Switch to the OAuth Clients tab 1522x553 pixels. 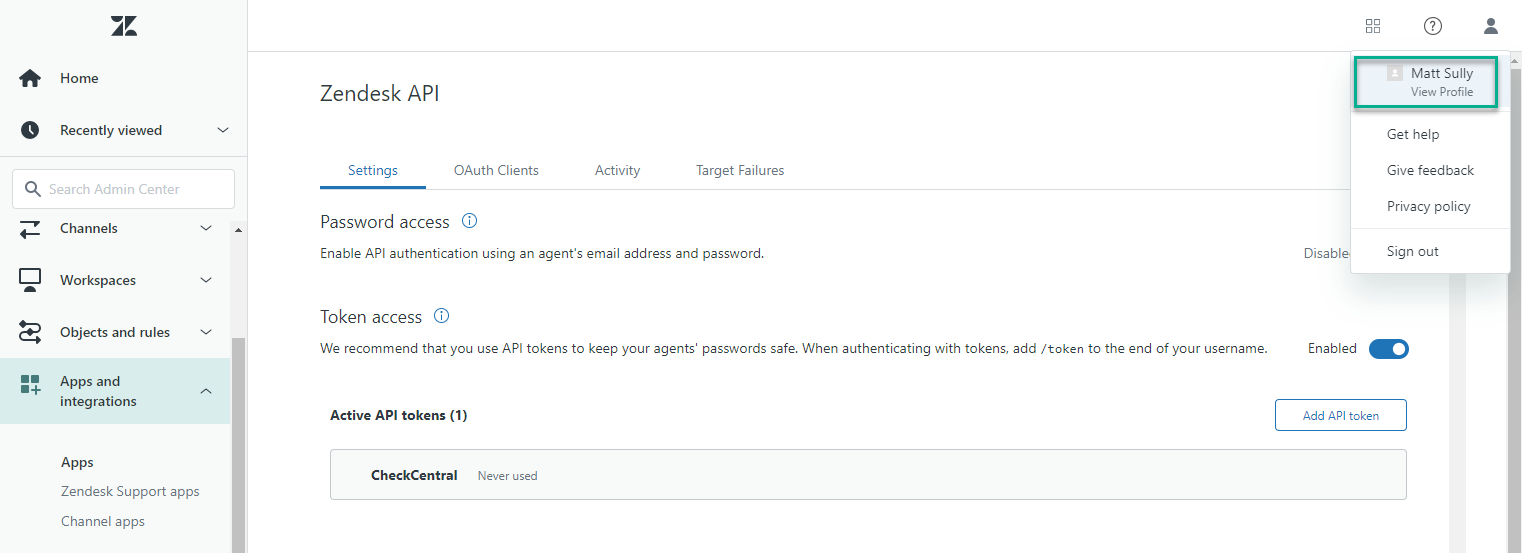[496, 170]
